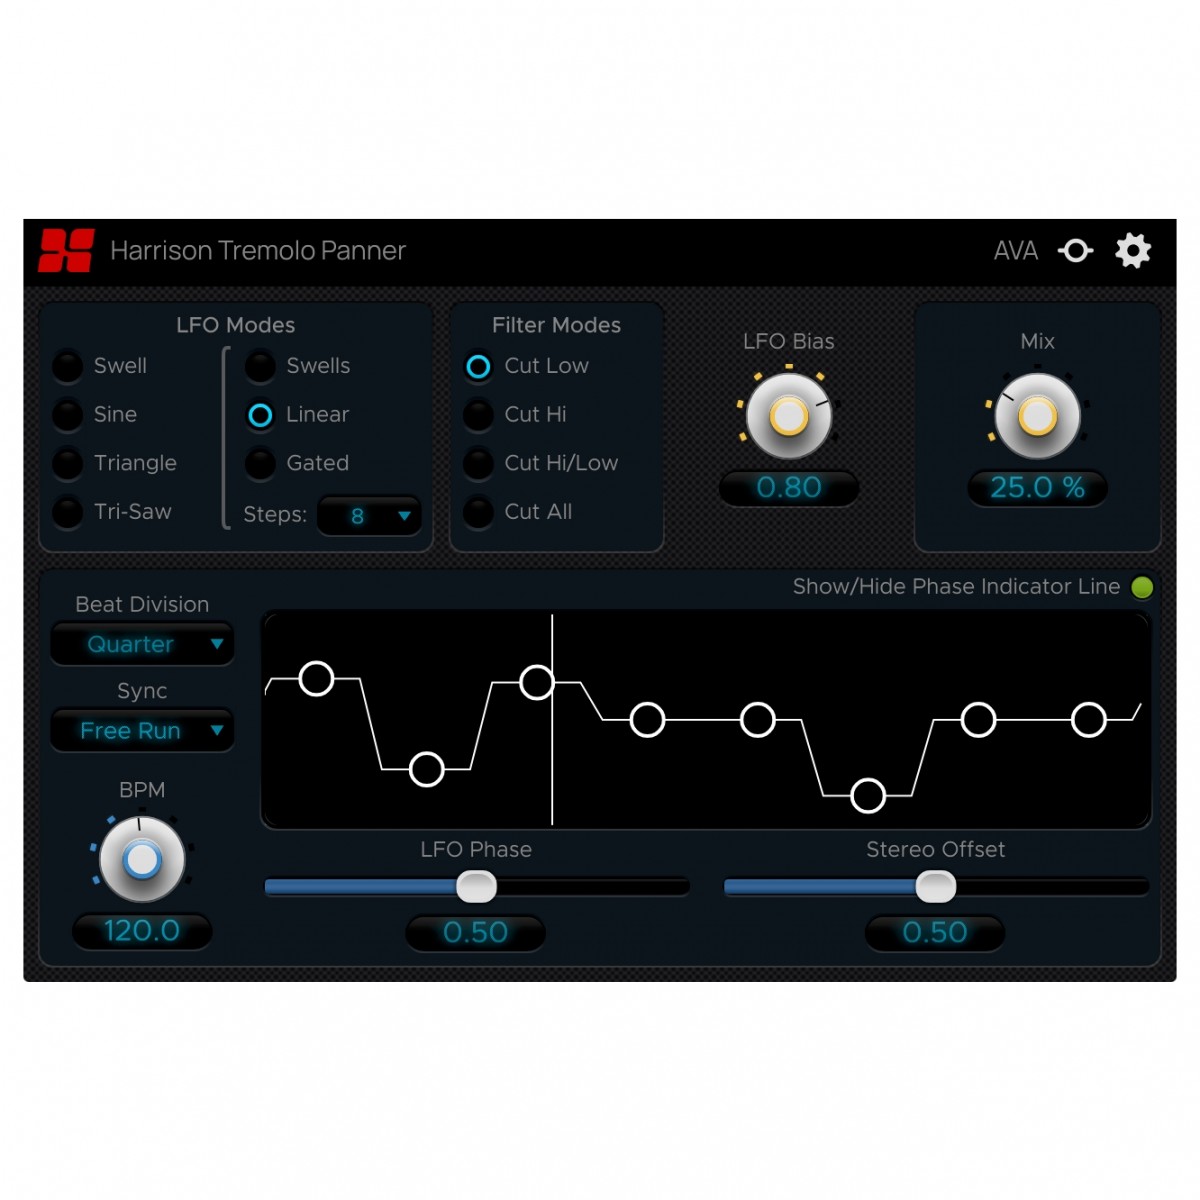Open the Sync Free Run dropdown
This screenshot has width=1200, height=1200.
coord(142,731)
